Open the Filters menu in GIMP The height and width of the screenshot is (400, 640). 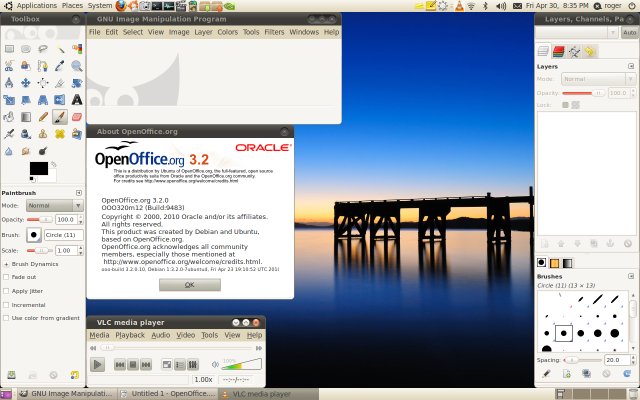274,32
